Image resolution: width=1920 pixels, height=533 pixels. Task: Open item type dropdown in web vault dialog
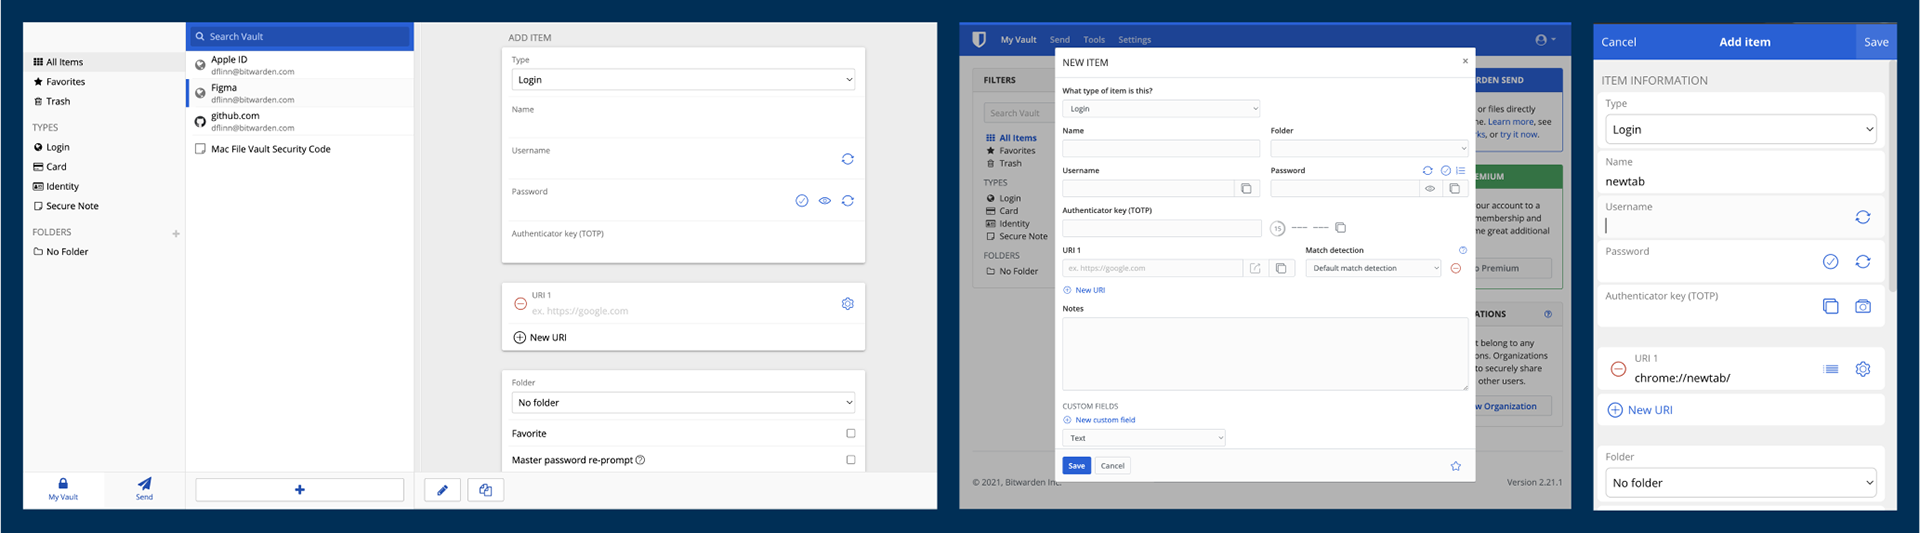1160,109
